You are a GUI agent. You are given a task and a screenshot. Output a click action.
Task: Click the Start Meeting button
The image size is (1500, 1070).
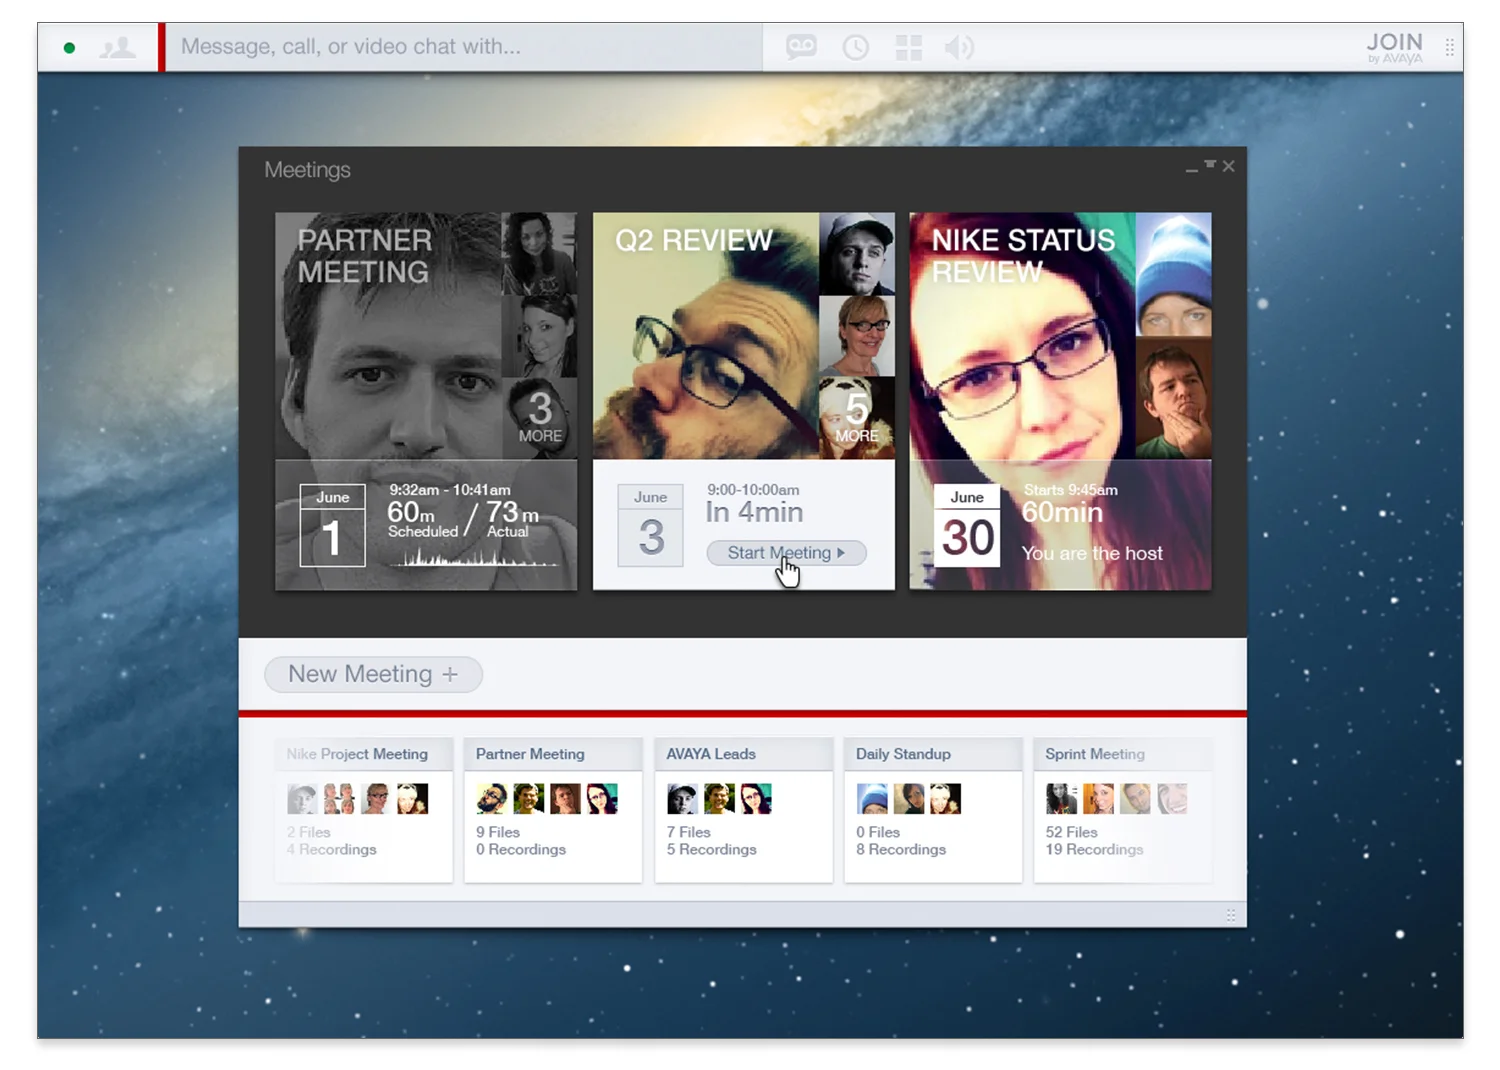click(x=786, y=553)
